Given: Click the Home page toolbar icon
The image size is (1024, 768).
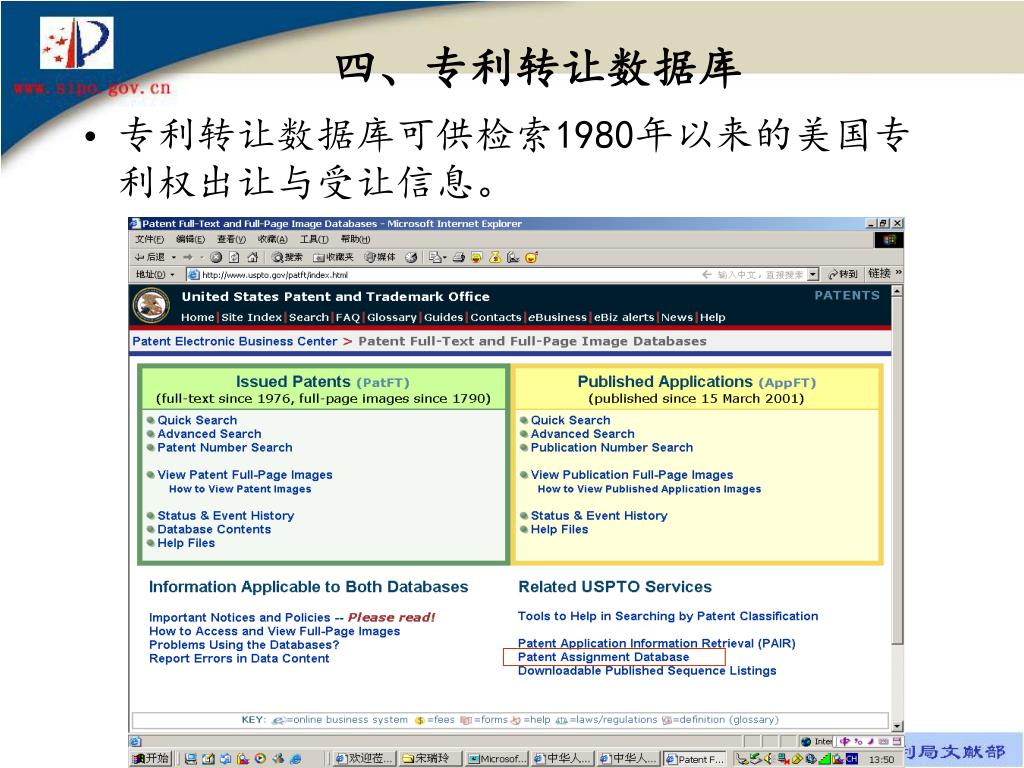Looking at the screenshot, I should pyautogui.click(x=253, y=257).
